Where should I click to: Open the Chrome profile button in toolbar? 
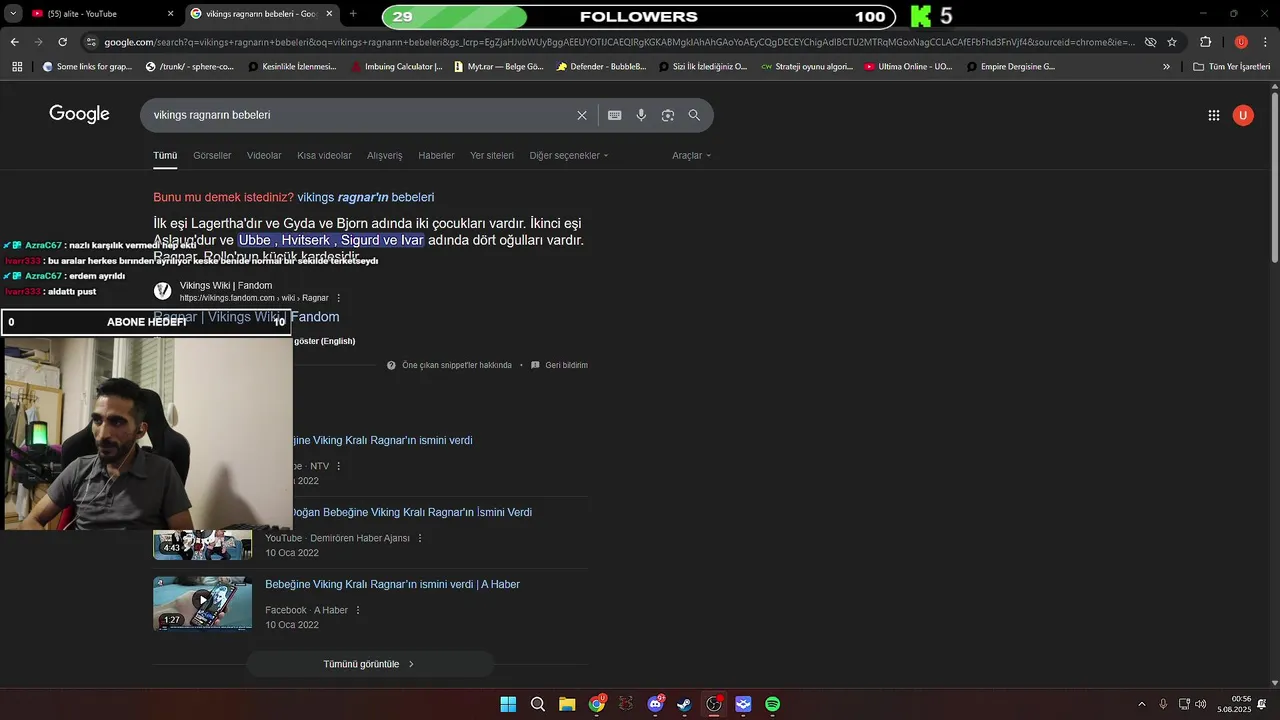tap(1241, 42)
